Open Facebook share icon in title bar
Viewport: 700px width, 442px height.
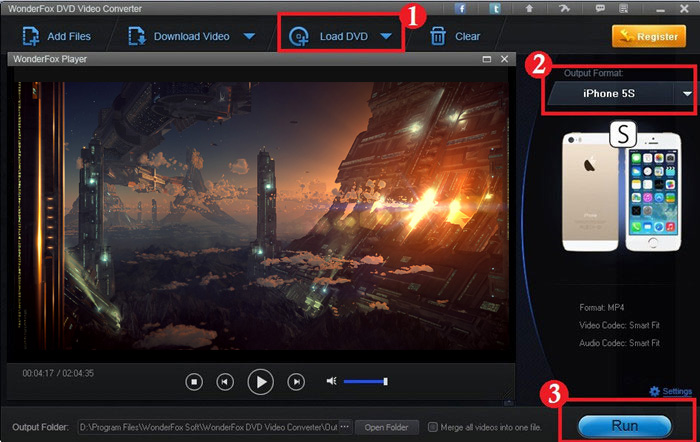click(x=460, y=8)
